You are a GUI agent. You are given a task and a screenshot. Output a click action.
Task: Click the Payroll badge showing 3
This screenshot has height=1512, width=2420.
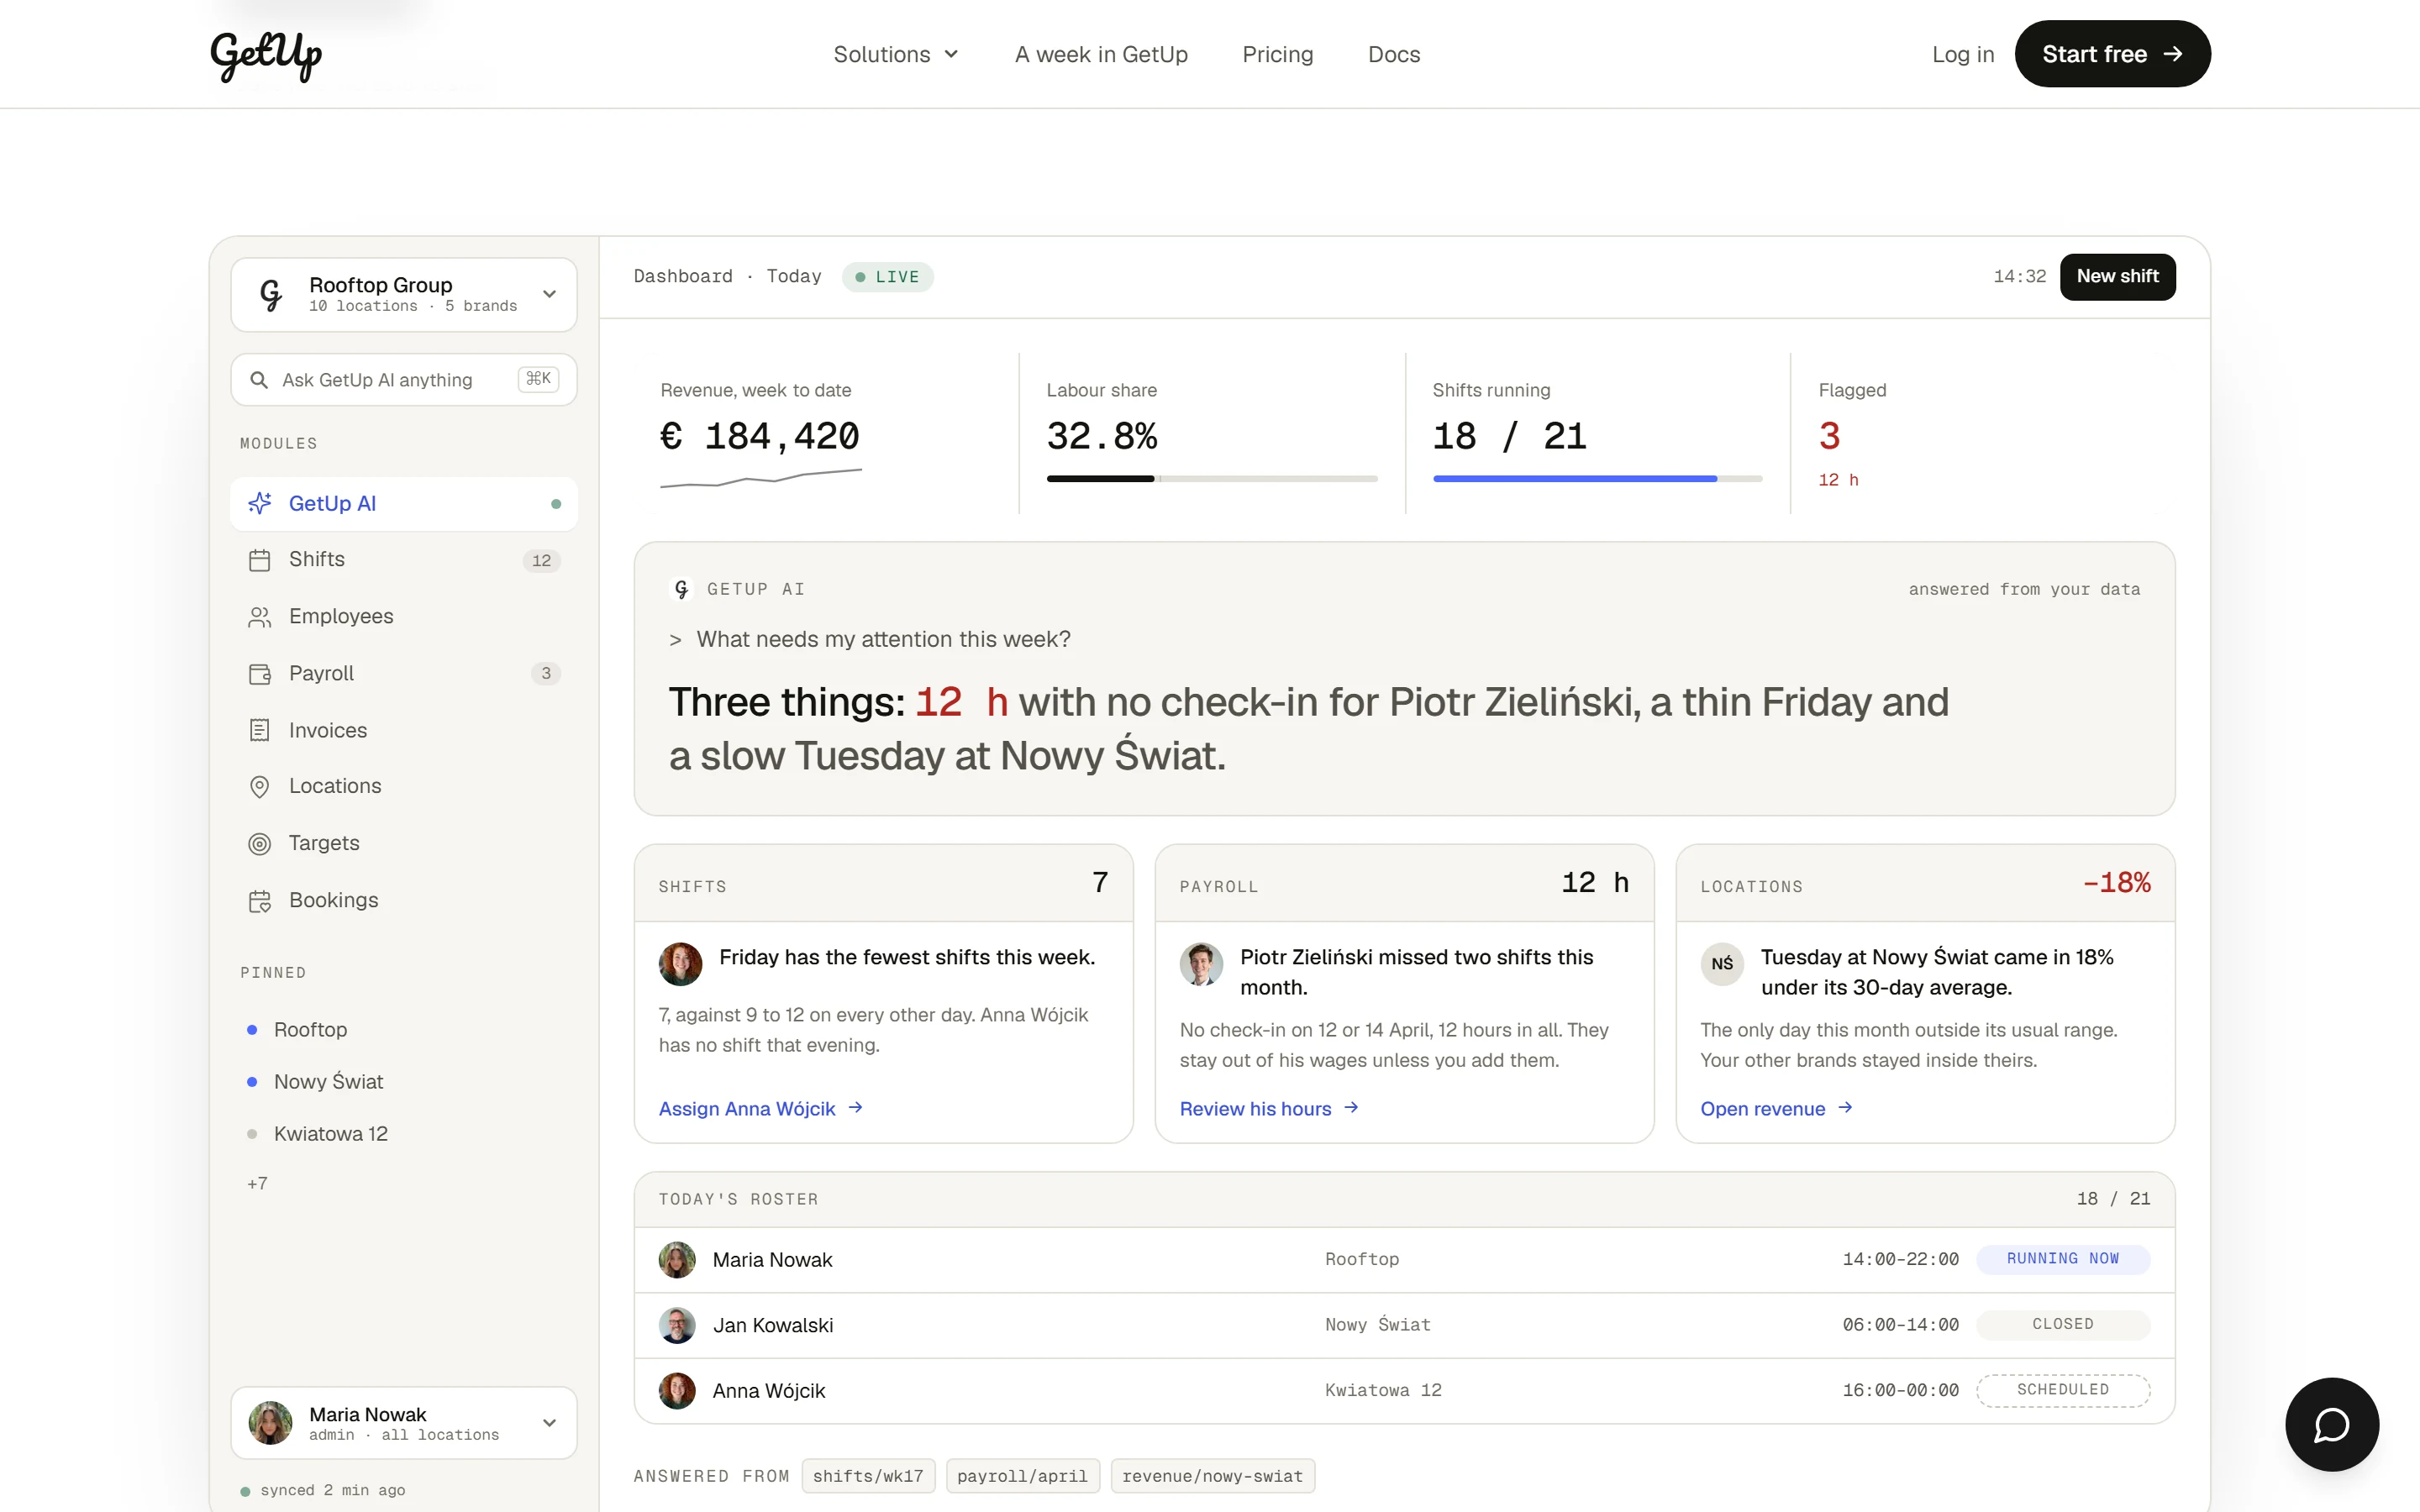point(546,674)
